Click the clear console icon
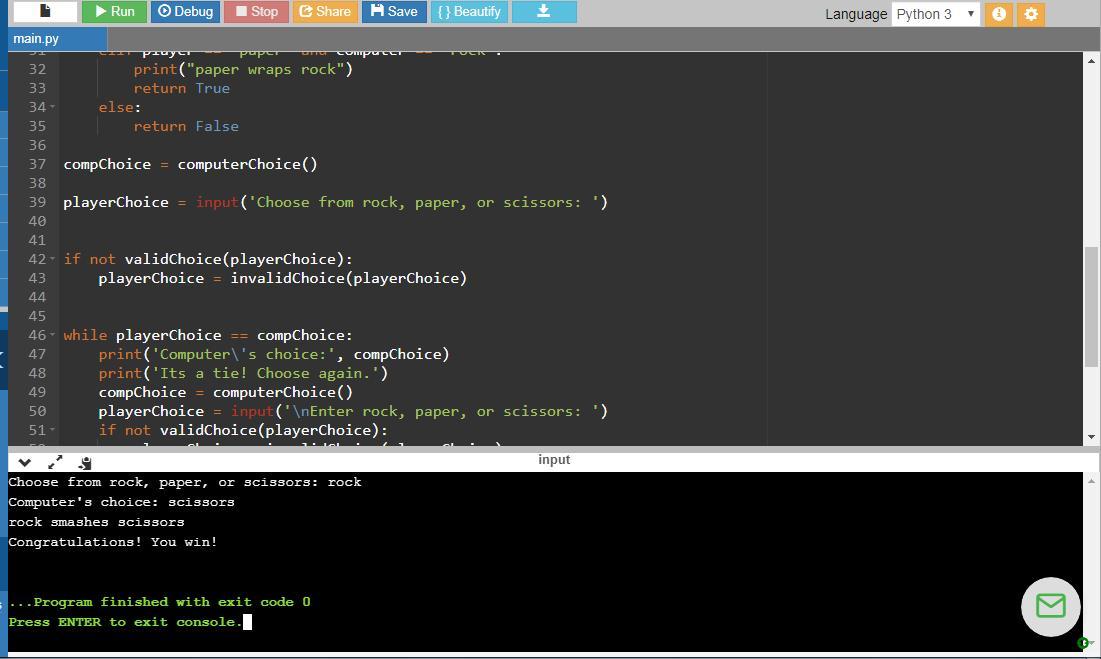1101x659 pixels. (x=85, y=462)
